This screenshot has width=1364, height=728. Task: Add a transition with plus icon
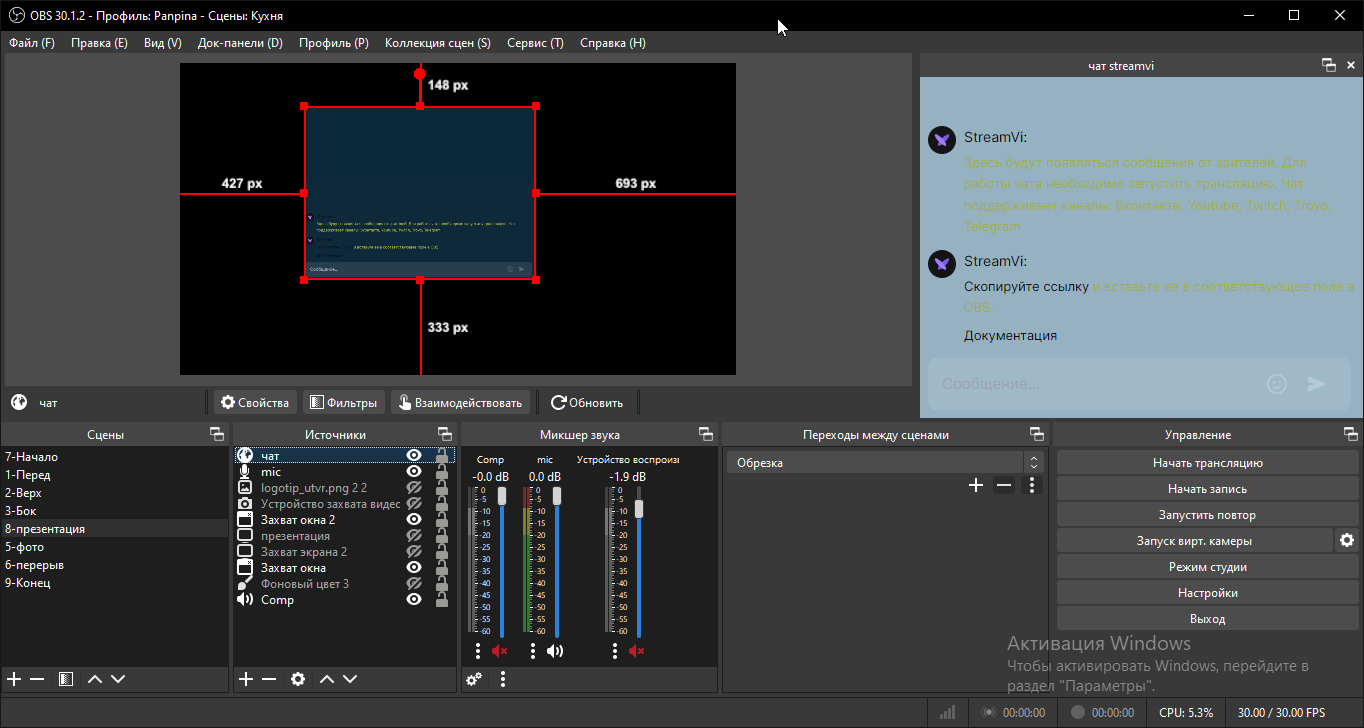pyautogui.click(x=976, y=485)
